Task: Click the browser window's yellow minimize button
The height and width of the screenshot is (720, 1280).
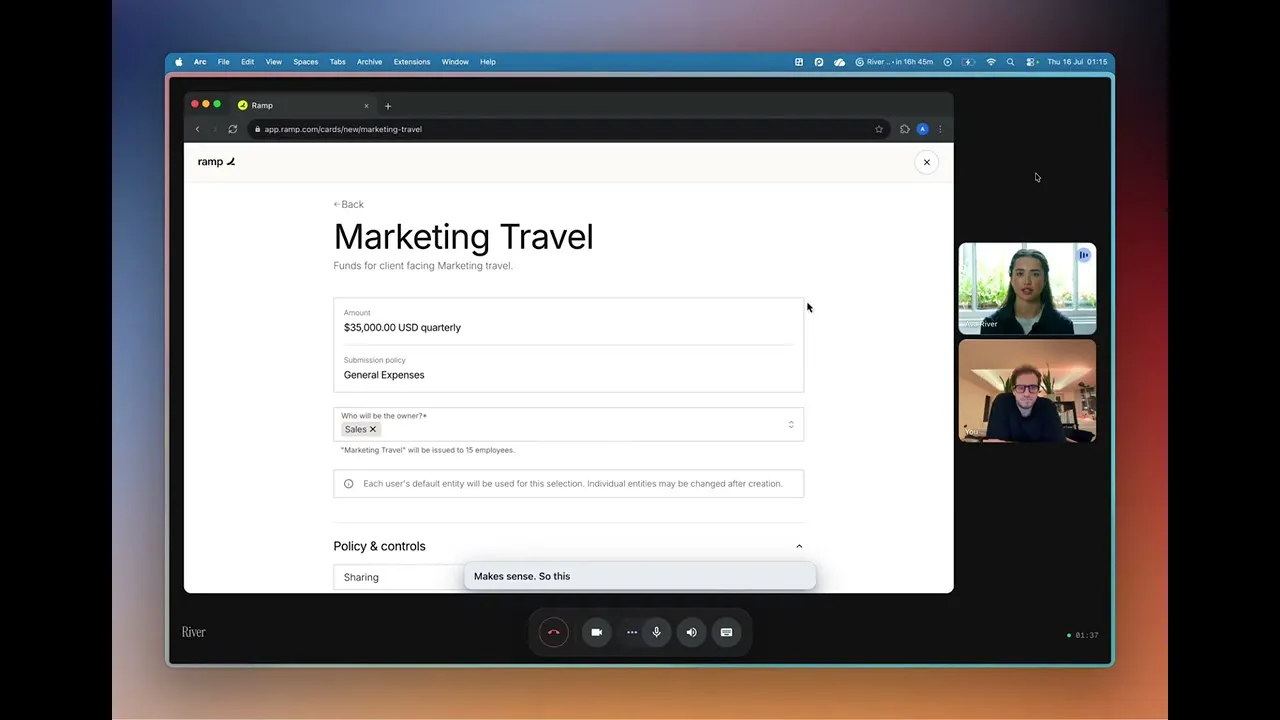Action: (206, 104)
